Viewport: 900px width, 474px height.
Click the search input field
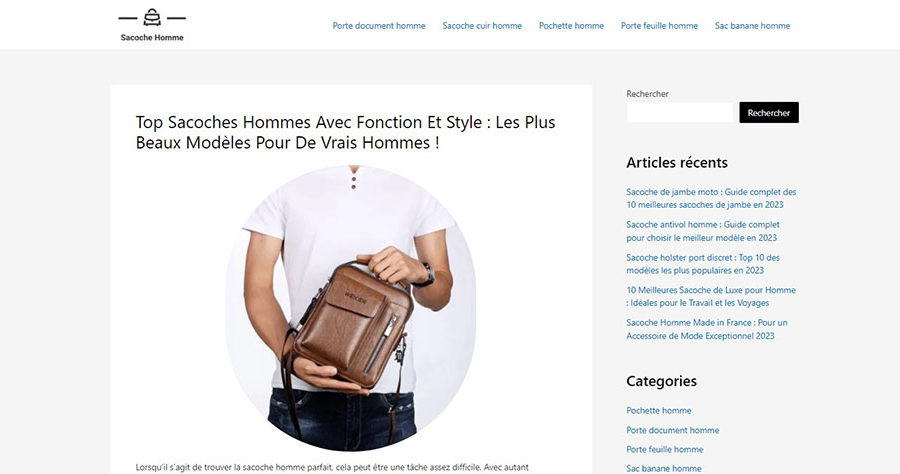[680, 112]
